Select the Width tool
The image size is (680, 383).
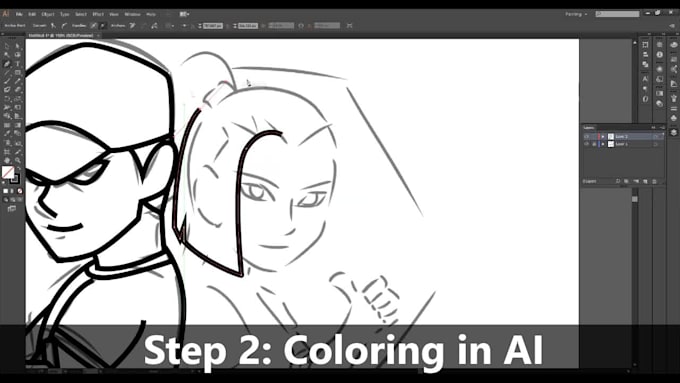tap(7, 108)
